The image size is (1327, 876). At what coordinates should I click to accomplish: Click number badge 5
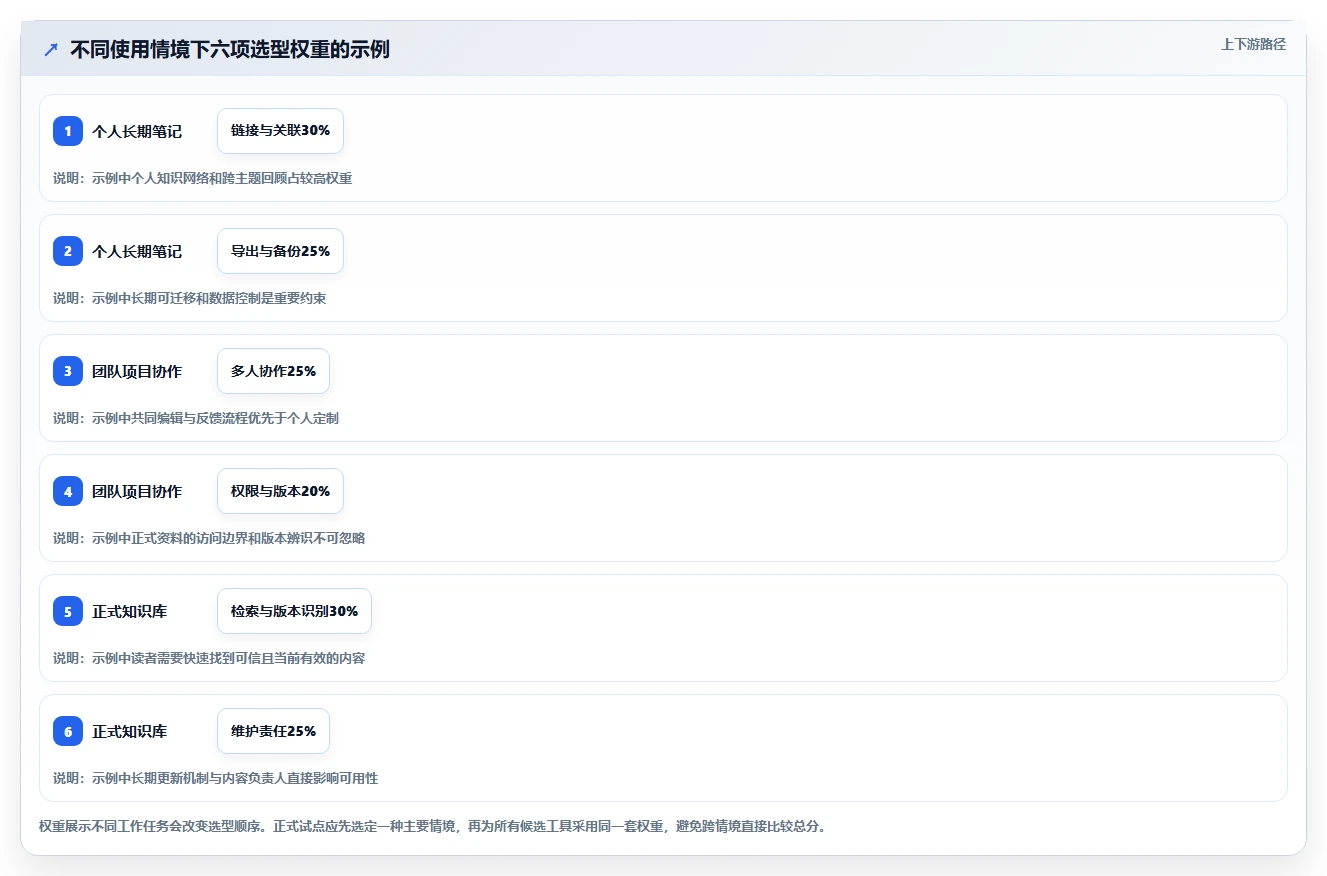point(68,611)
